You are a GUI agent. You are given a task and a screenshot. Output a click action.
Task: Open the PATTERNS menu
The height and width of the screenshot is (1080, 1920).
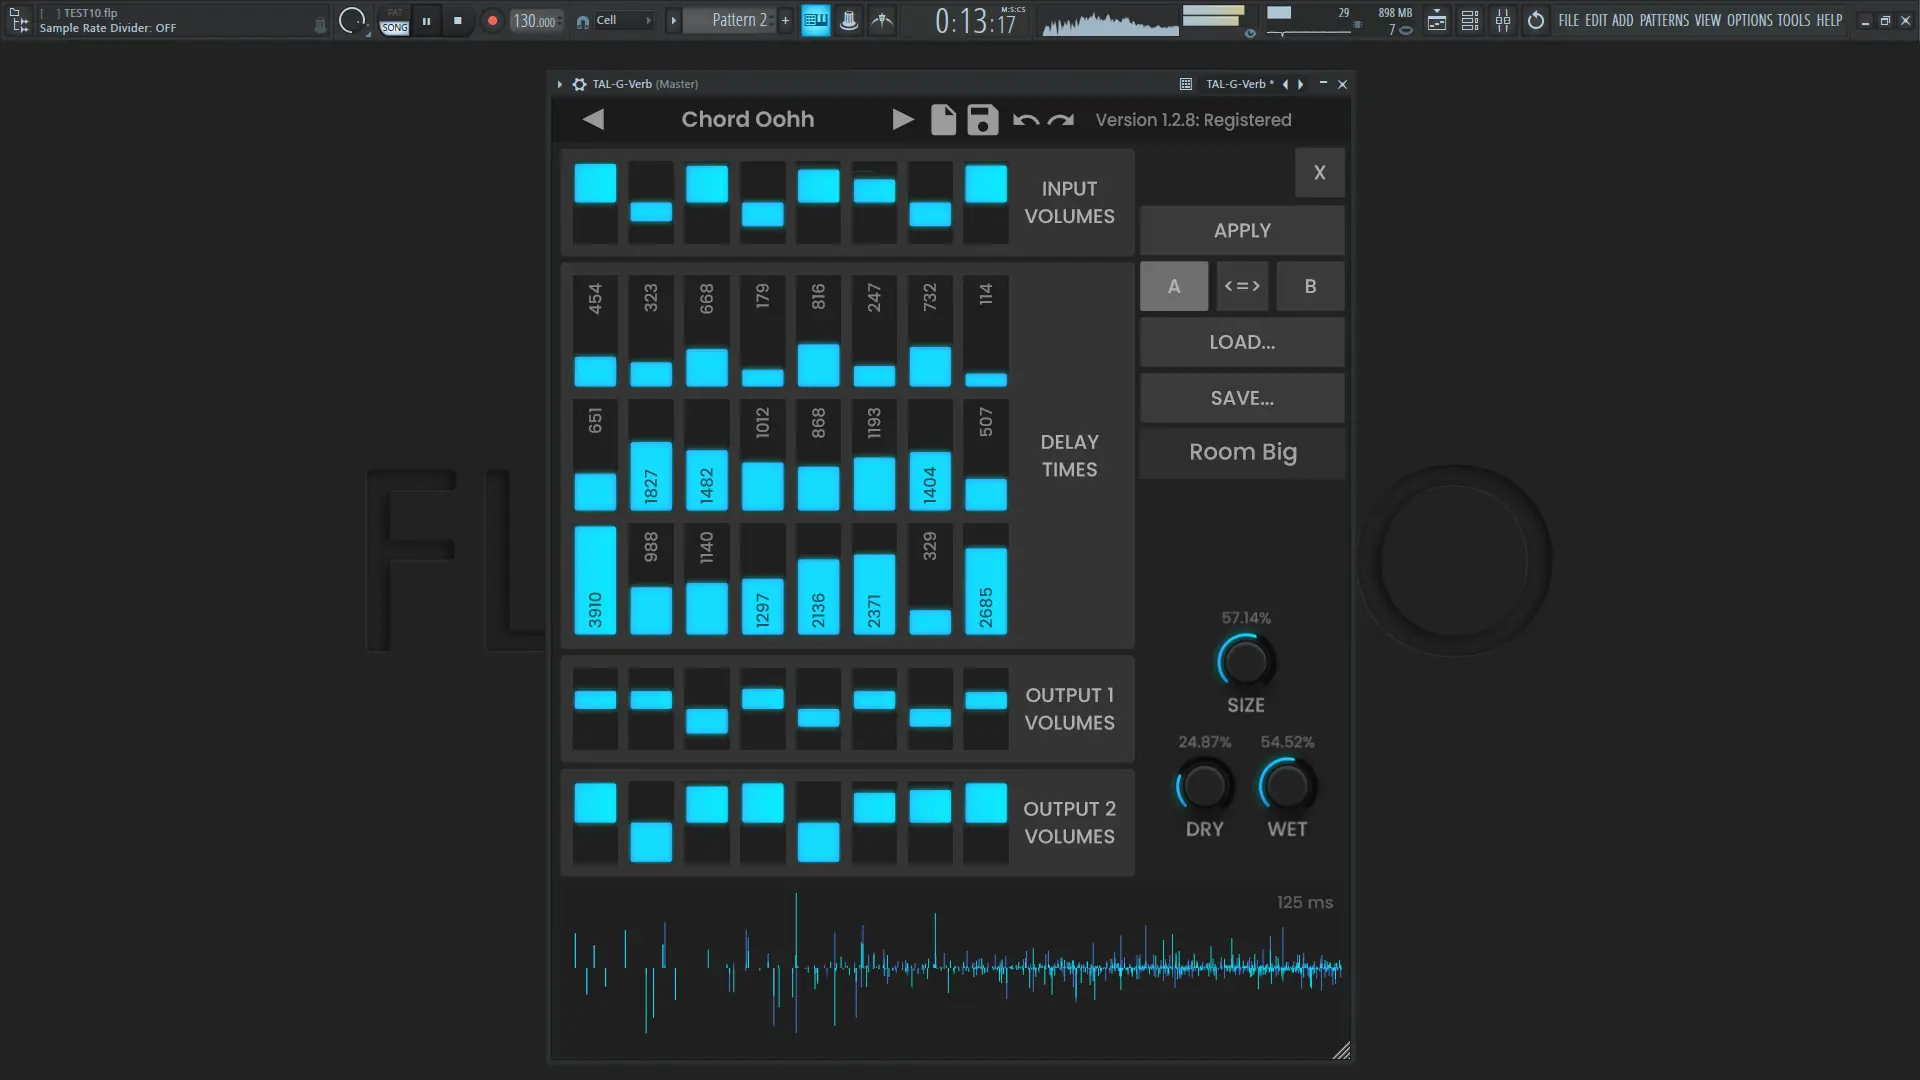[x=1664, y=20]
